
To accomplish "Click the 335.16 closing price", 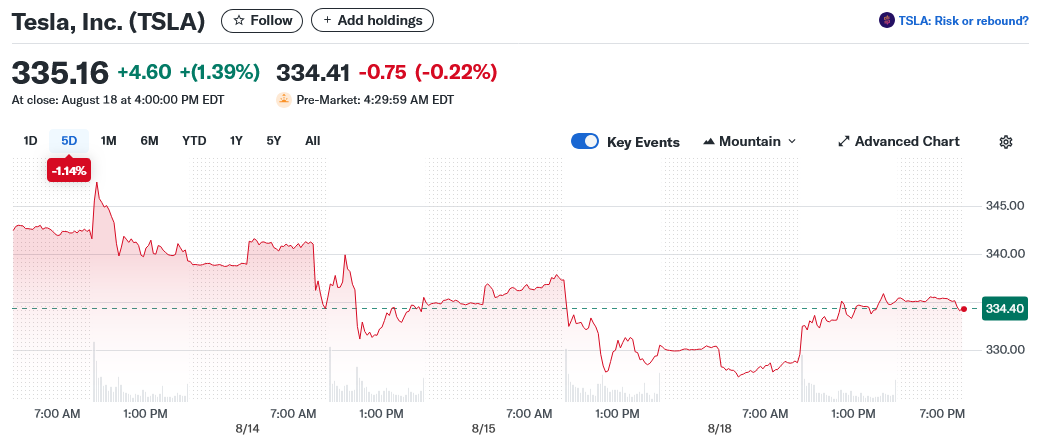I will click(60, 73).
